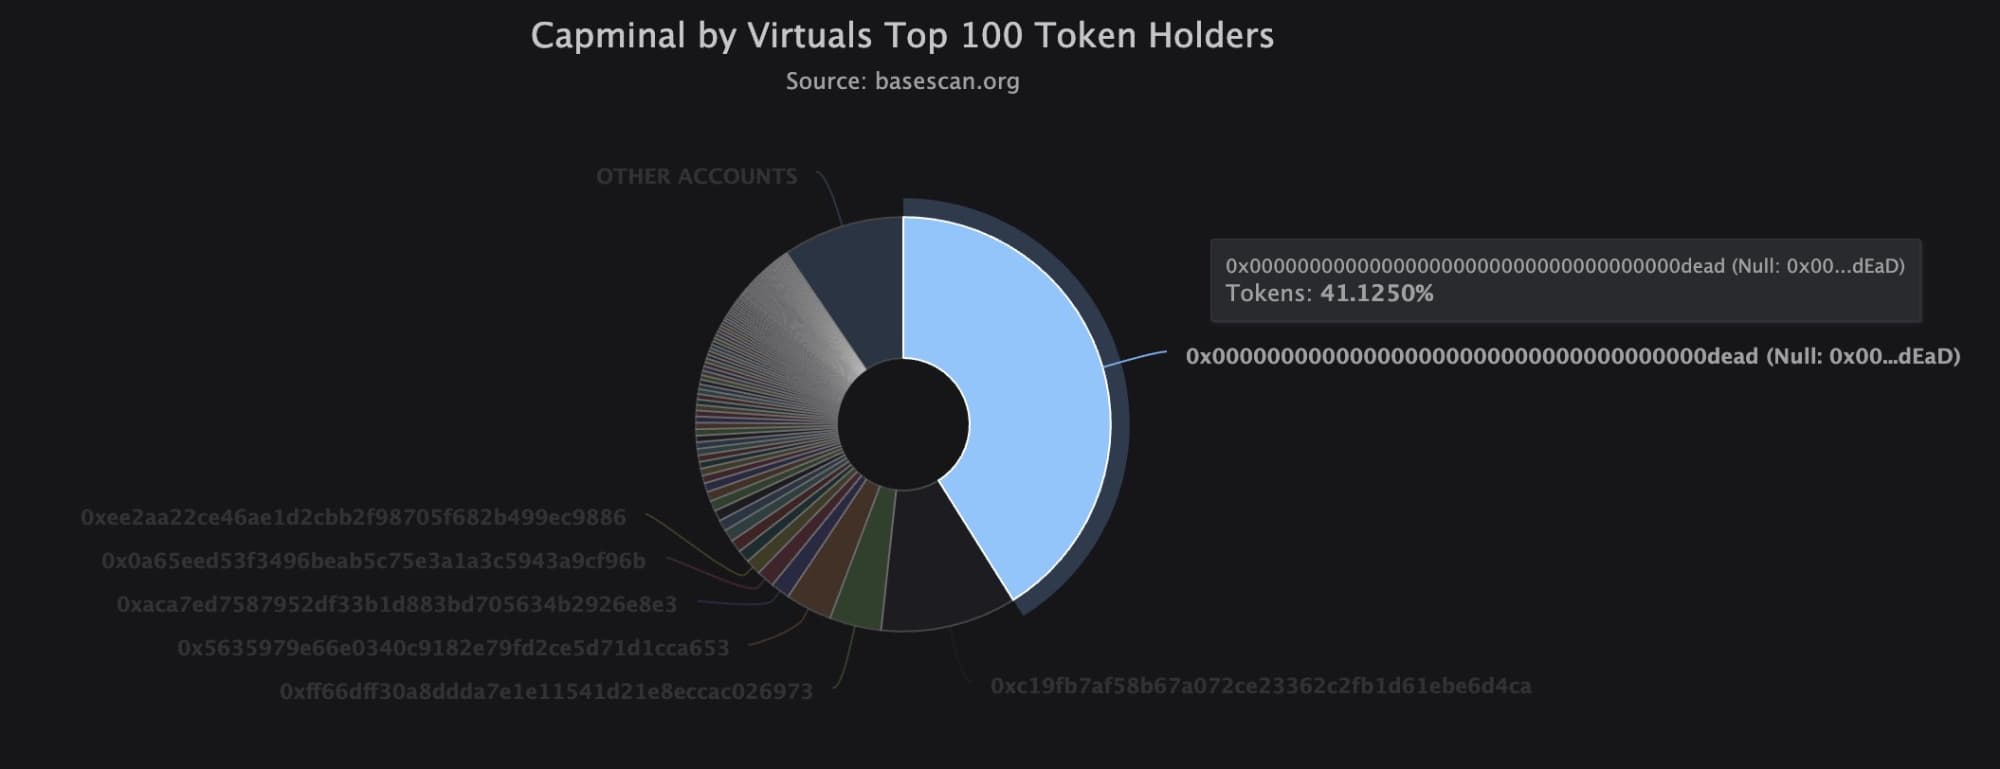Select the 0x000…dead Null address label
2000x769 pixels.
pos(1572,357)
